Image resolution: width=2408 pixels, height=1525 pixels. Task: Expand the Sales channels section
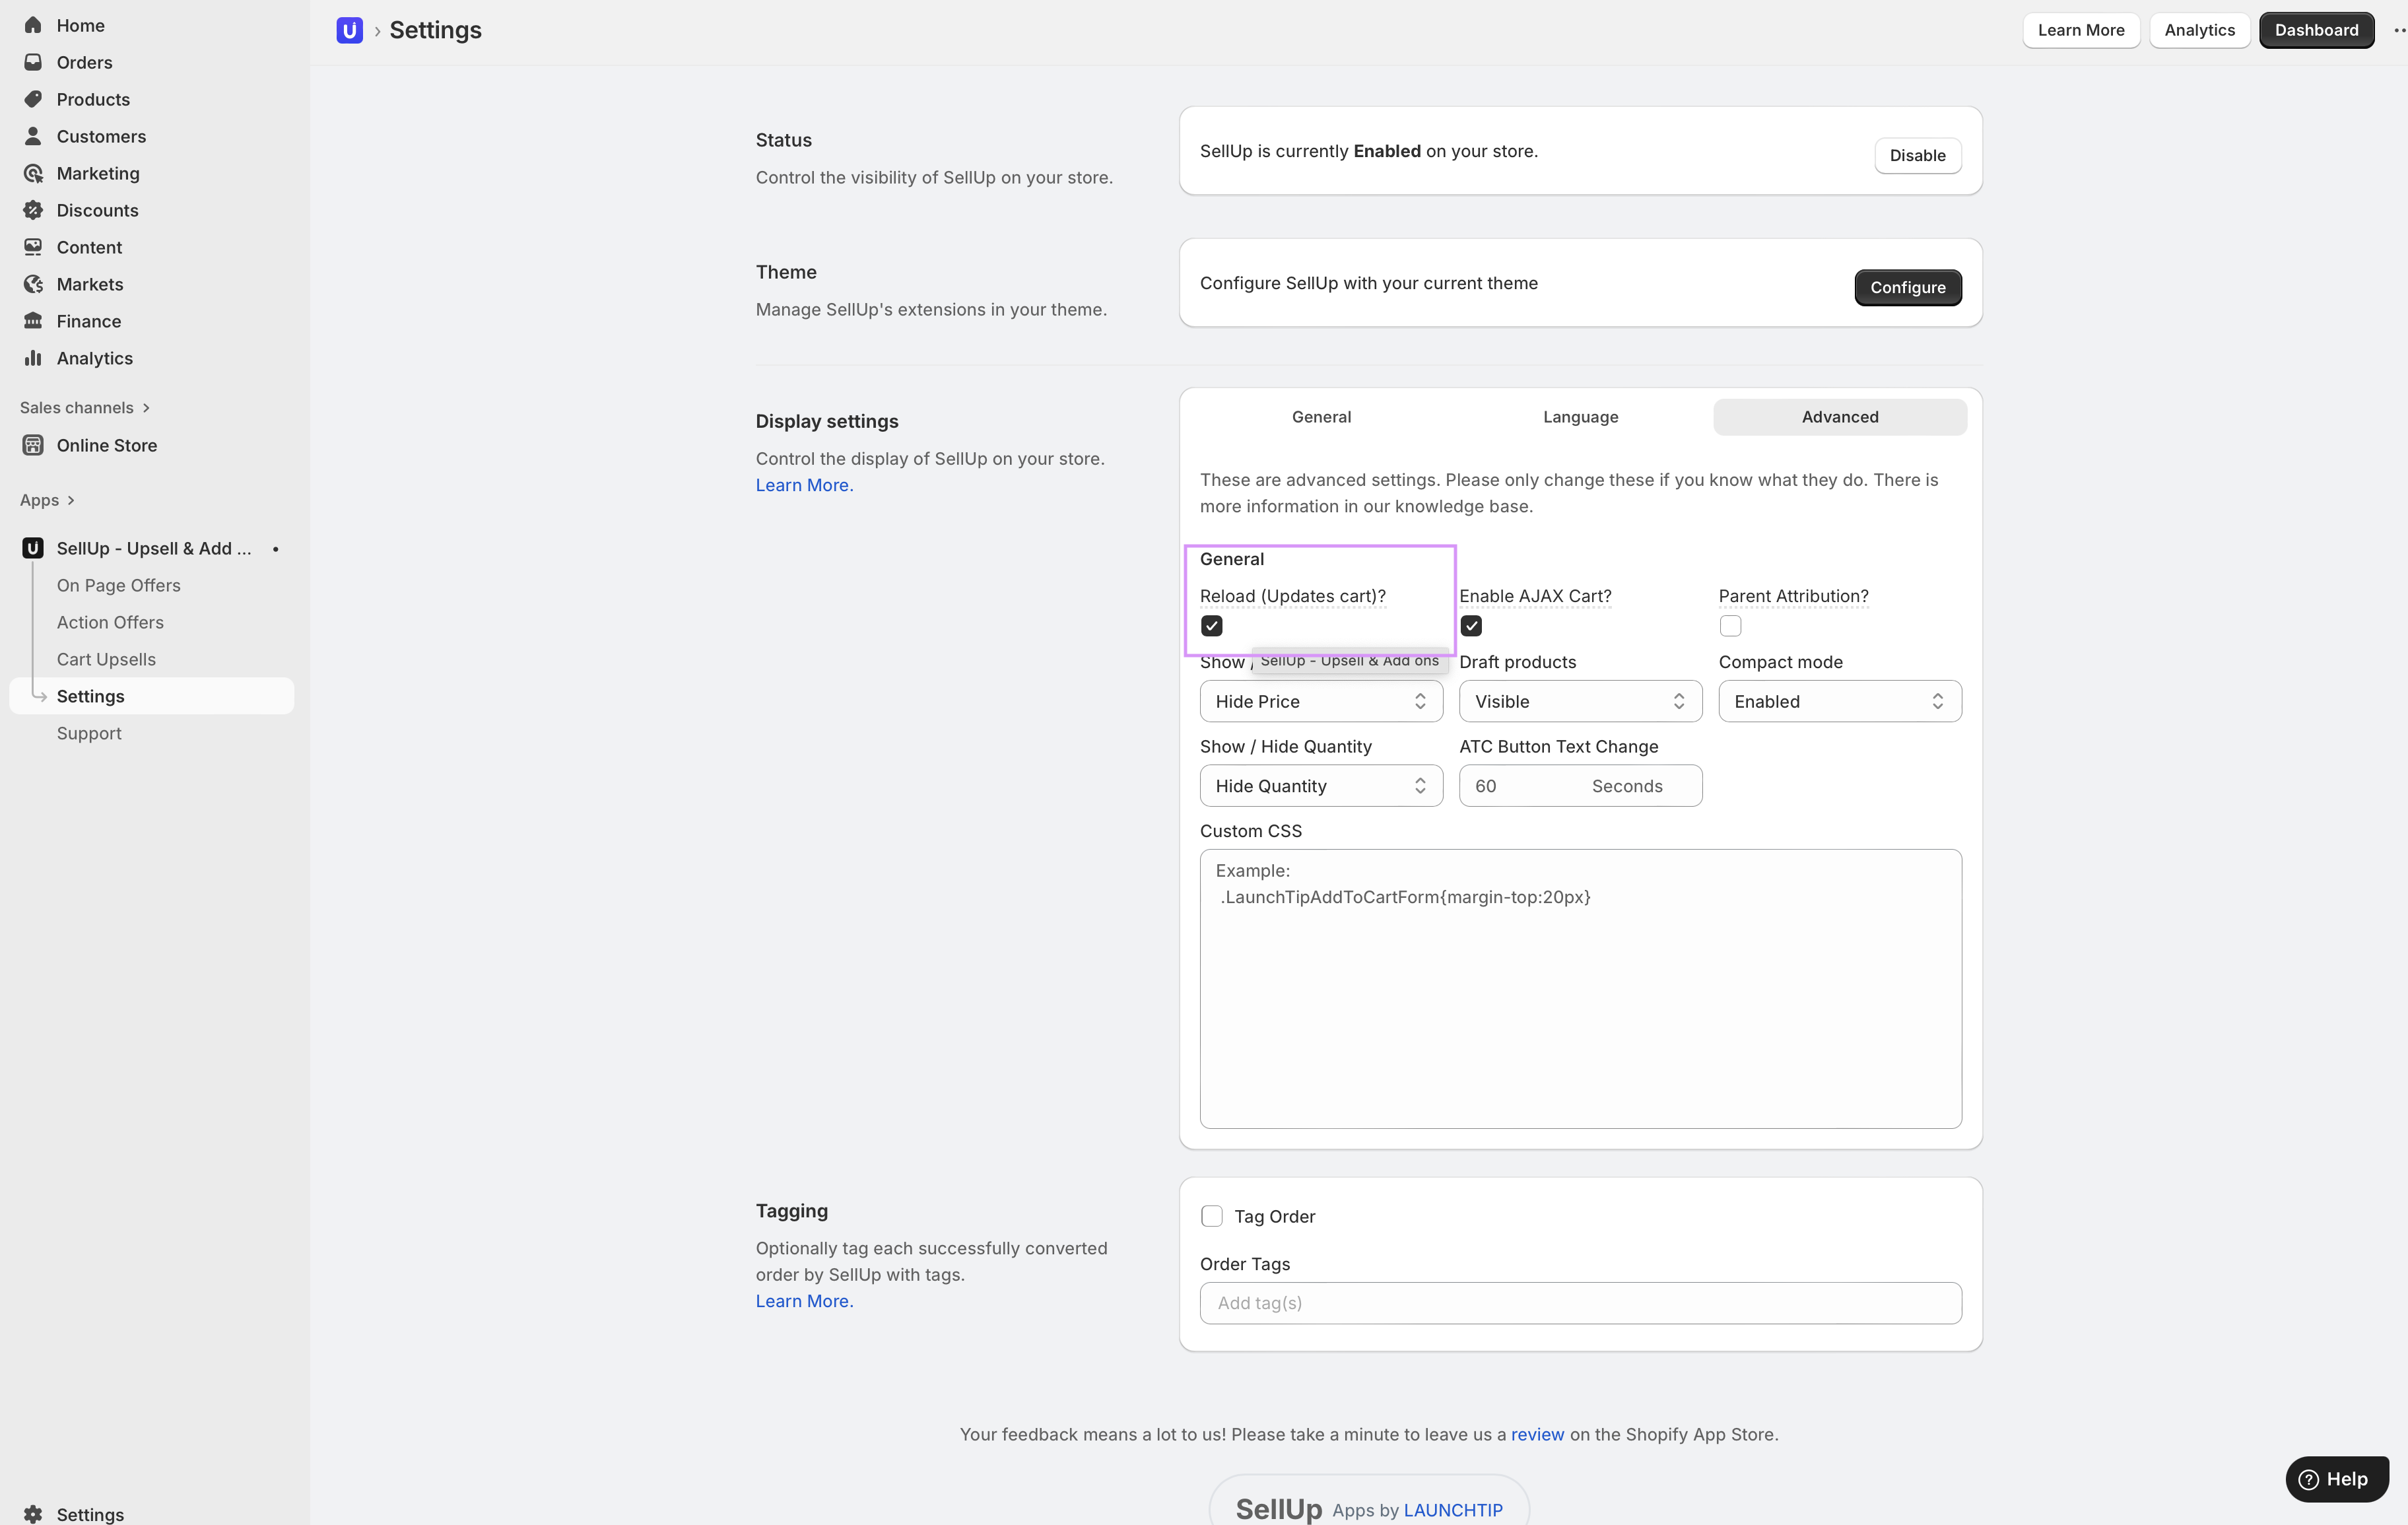click(x=85, y=407)
